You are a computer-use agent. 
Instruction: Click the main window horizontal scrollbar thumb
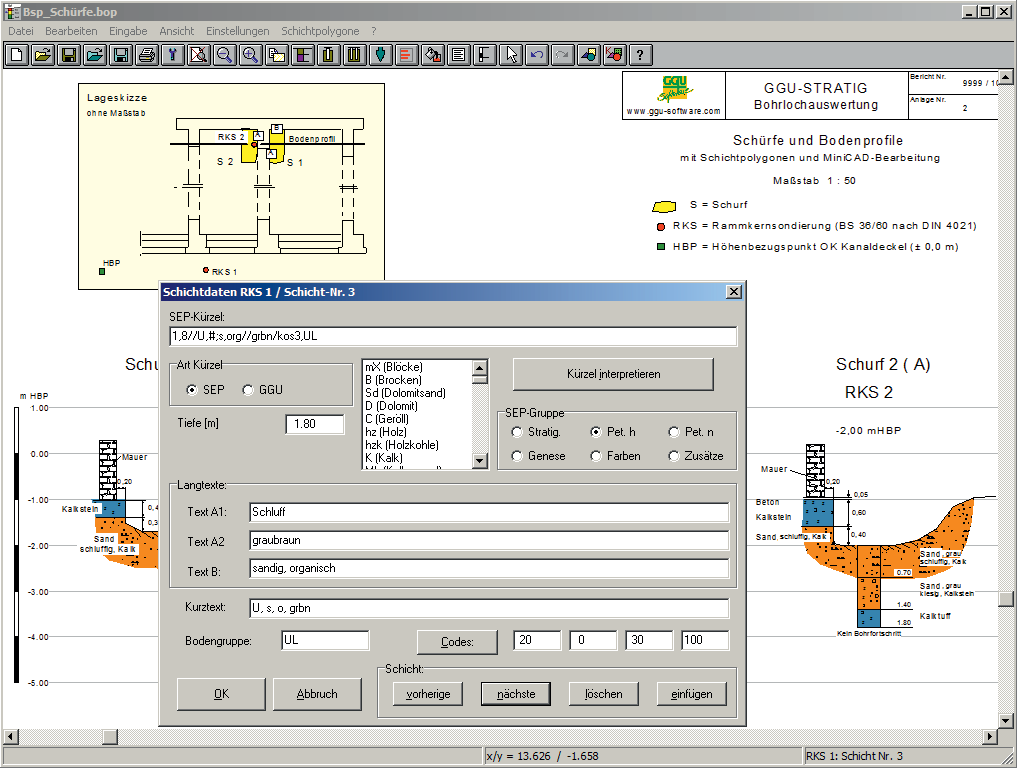110,737
